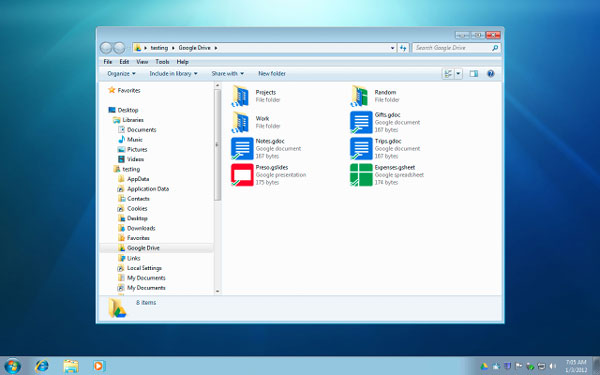The height and width of the screenshot is (375, 600).
Task: Click the refresh button beside address bar
Action: (403, 48)
